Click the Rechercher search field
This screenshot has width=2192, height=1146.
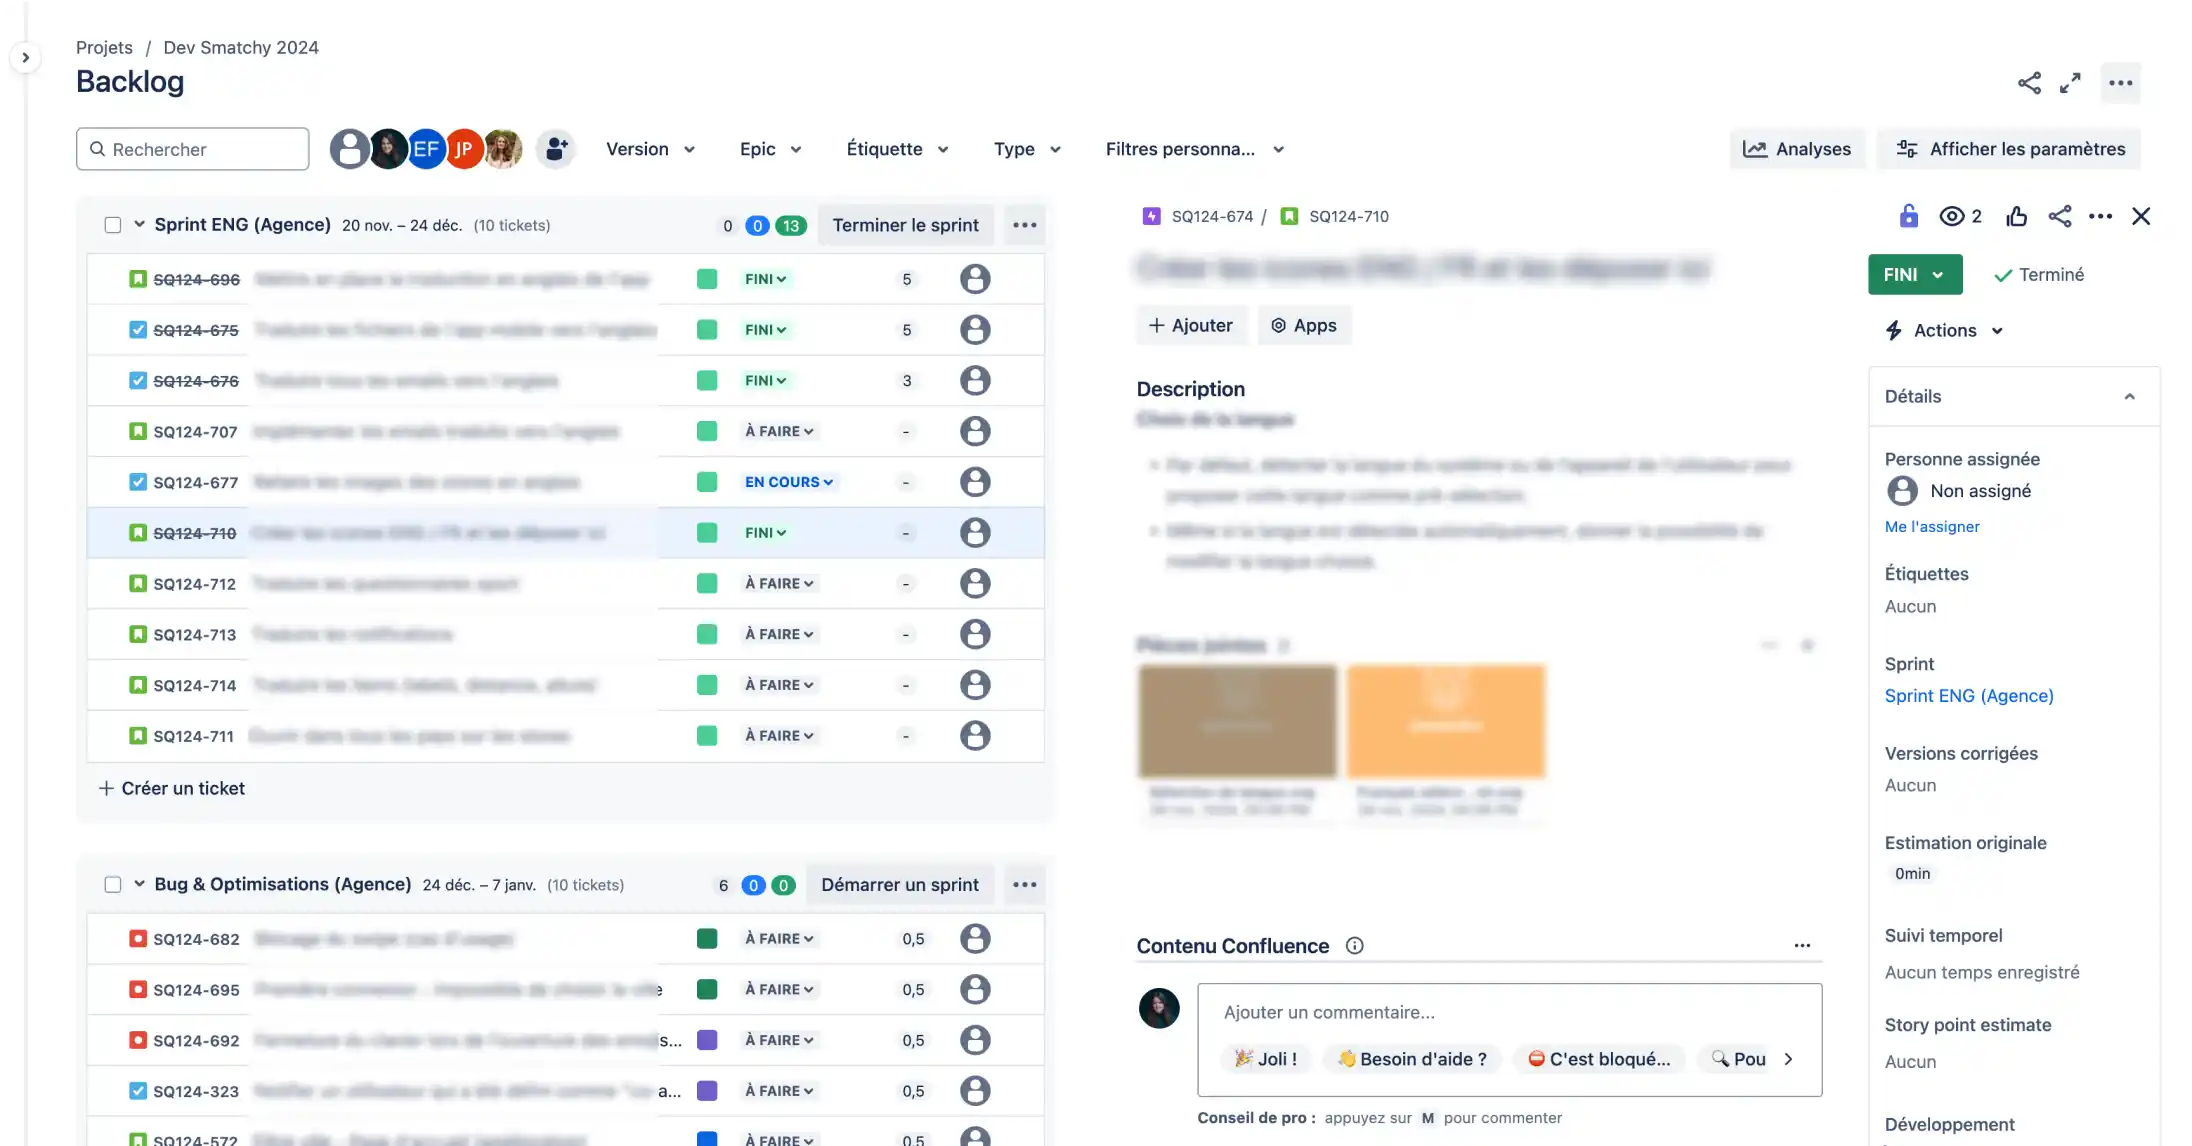(x=193, y=149)
